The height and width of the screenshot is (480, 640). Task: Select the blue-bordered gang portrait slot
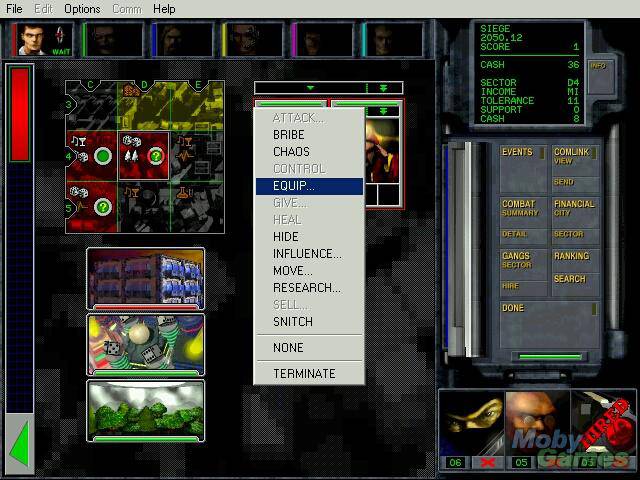pos(182,40)
